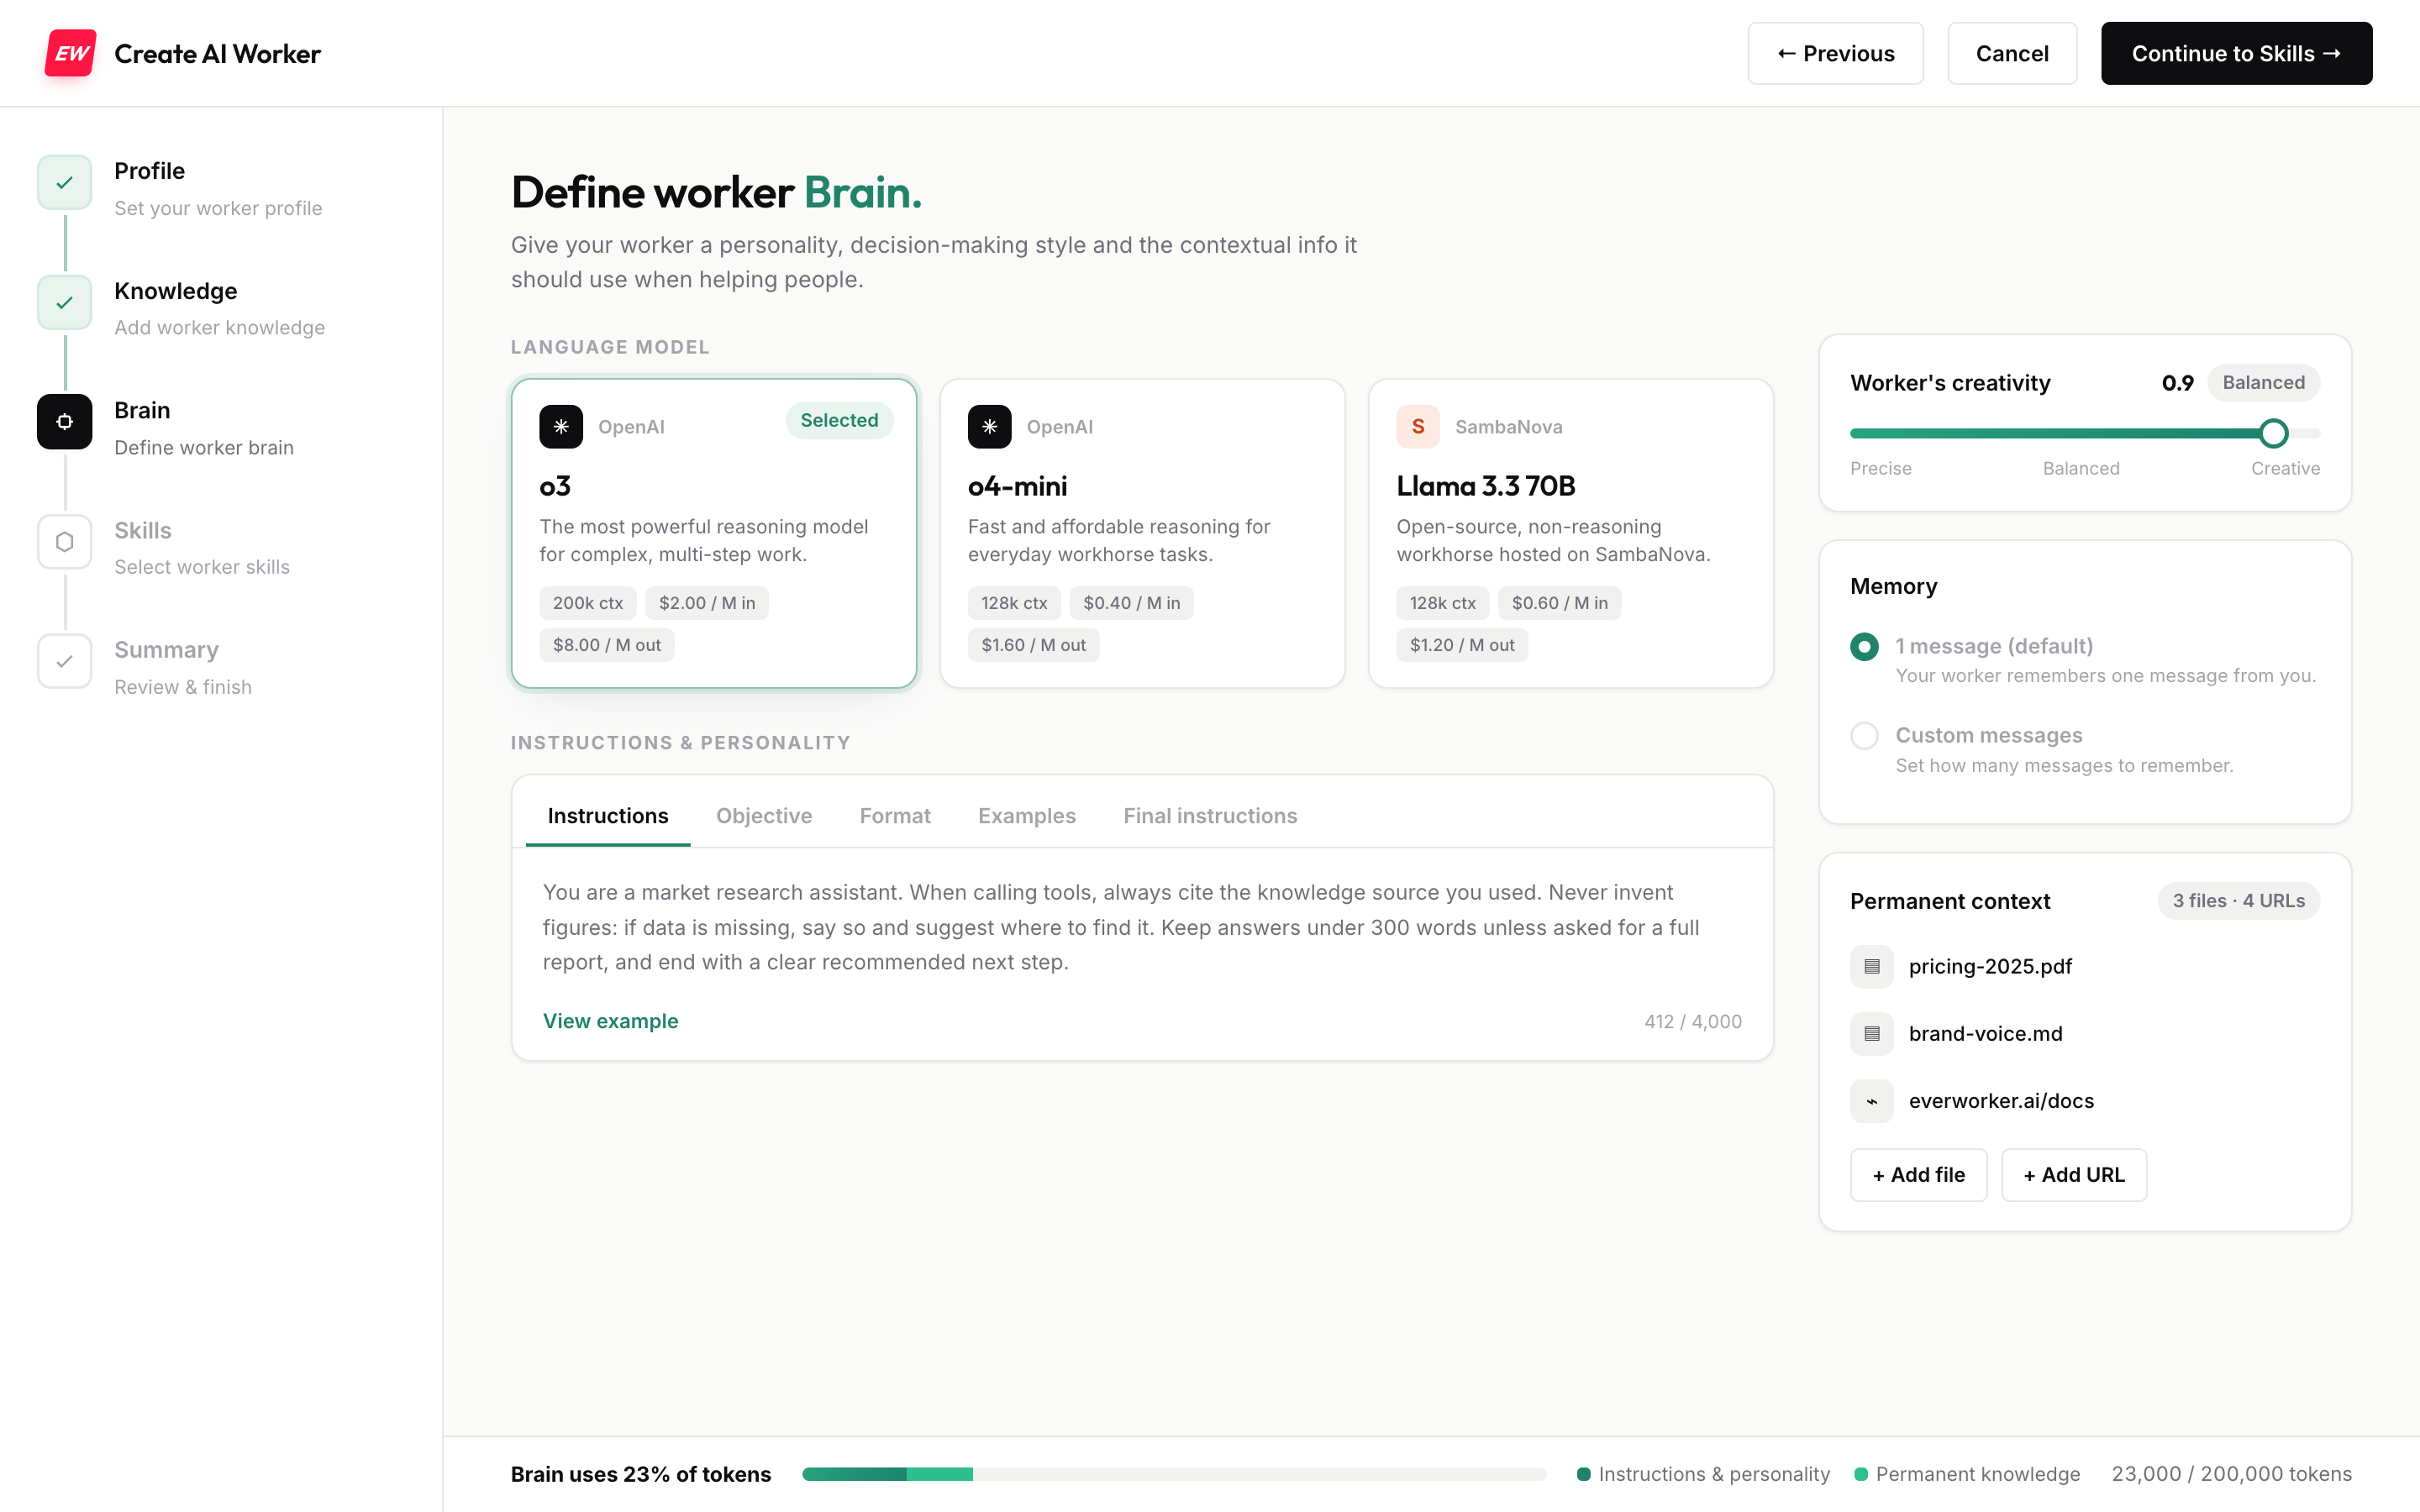Image resolution: width=2420 pixels, height=1512 pixels.
Task: Click the everworker.ai/docs entry
Action: pos(2001,1101)
